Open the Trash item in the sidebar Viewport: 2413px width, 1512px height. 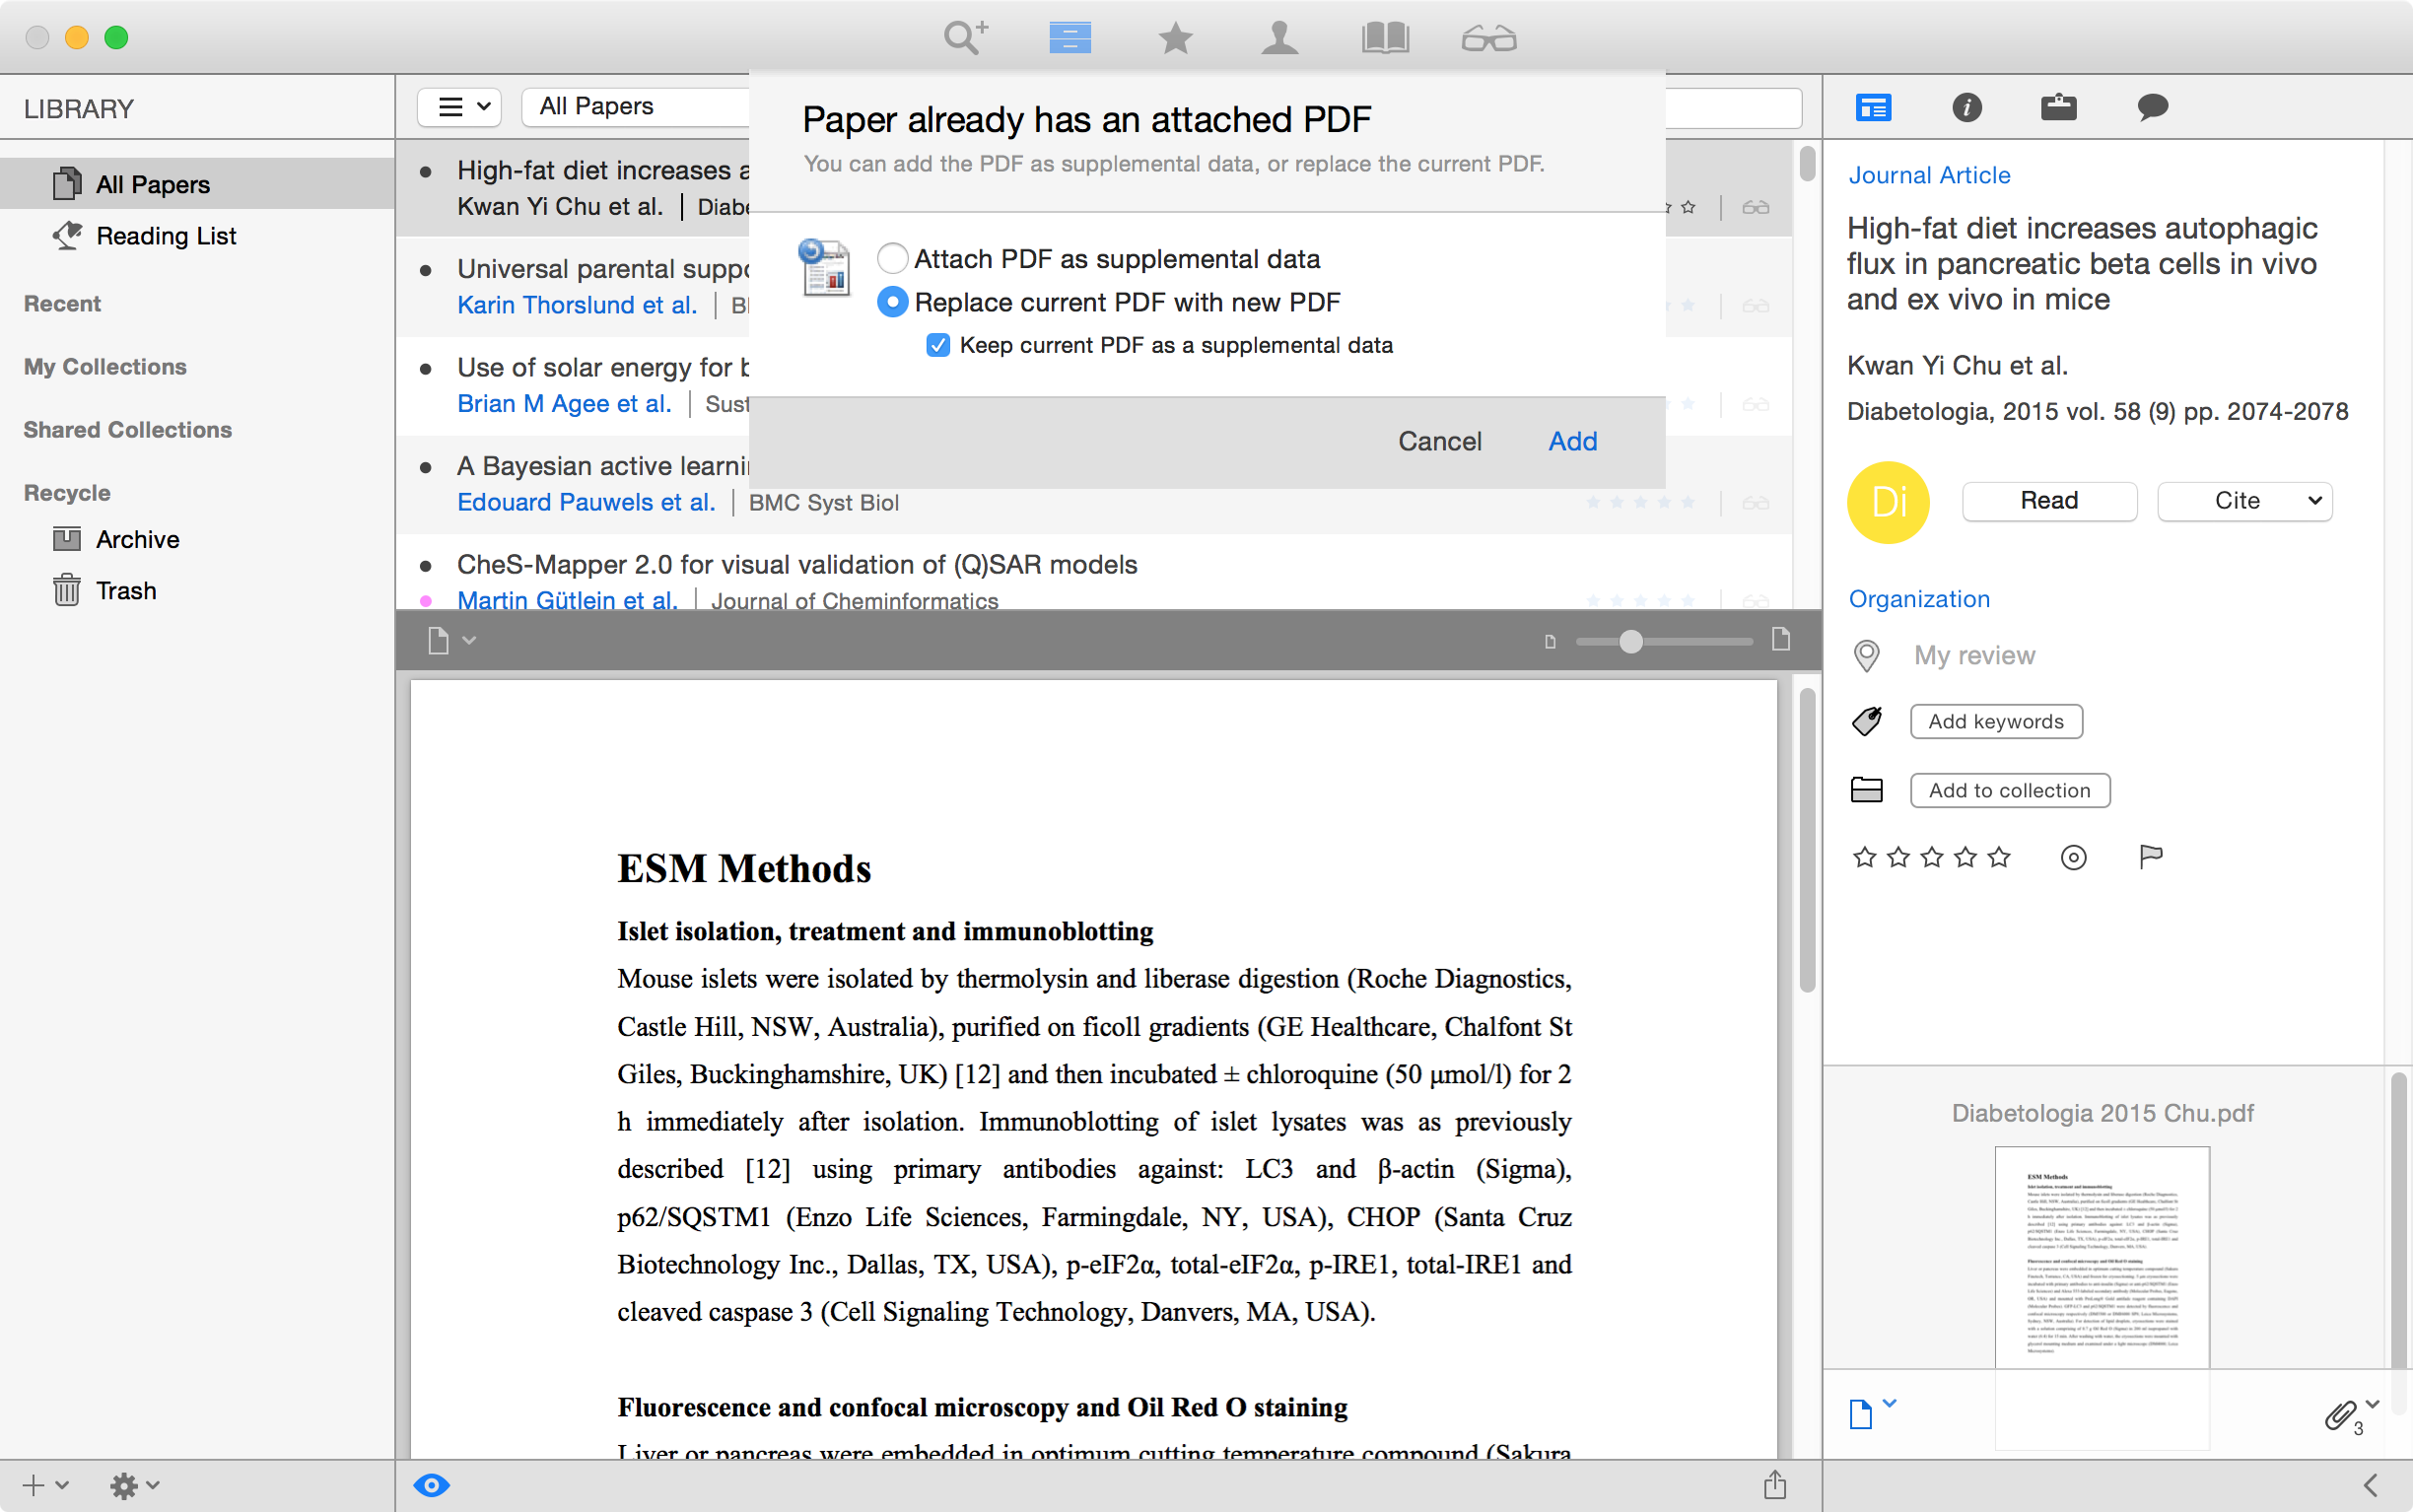[x=198, y=590]
